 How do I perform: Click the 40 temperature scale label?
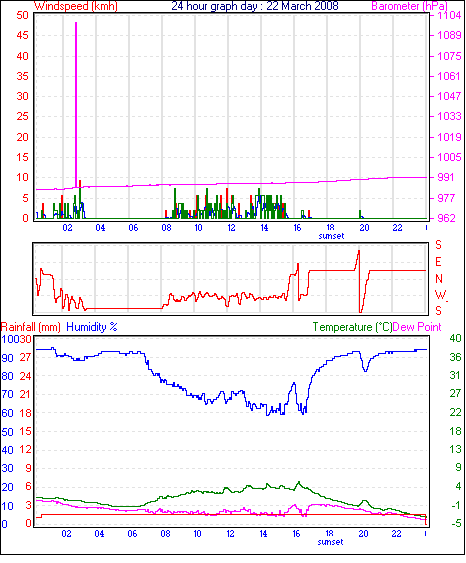pos(455,338)
